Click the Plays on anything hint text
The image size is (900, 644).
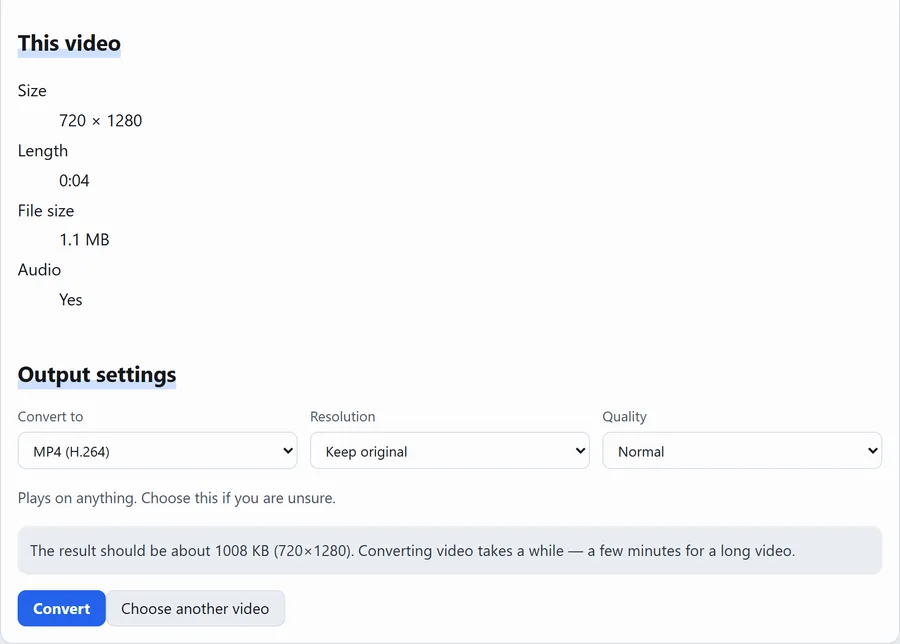pos(177,498)
